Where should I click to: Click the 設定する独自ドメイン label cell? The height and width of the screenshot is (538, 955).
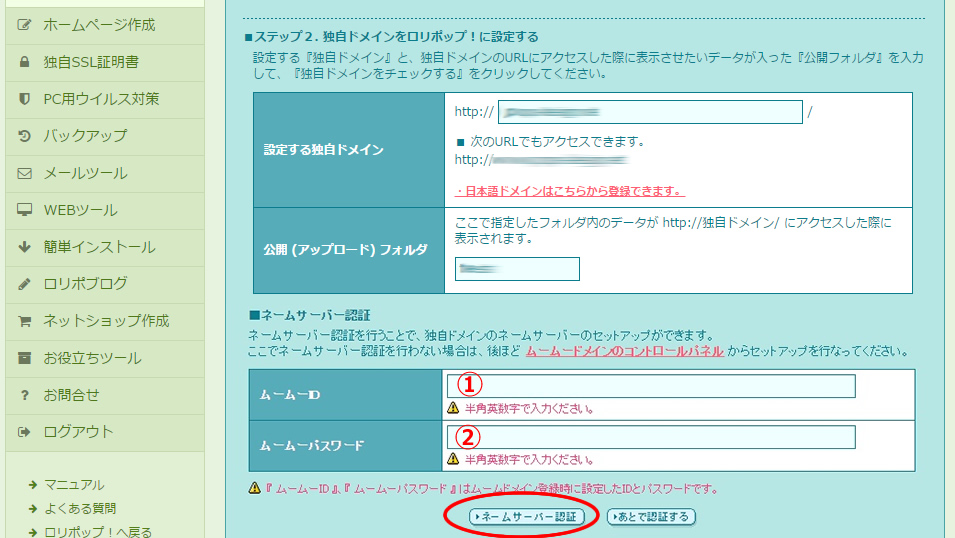[349, 150]
